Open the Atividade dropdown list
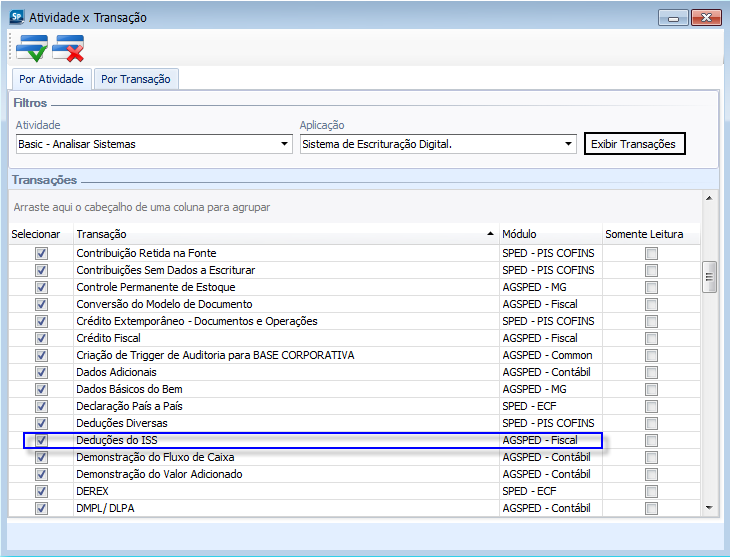This screenshot has height=557, width=730. (x=284, y=144)
